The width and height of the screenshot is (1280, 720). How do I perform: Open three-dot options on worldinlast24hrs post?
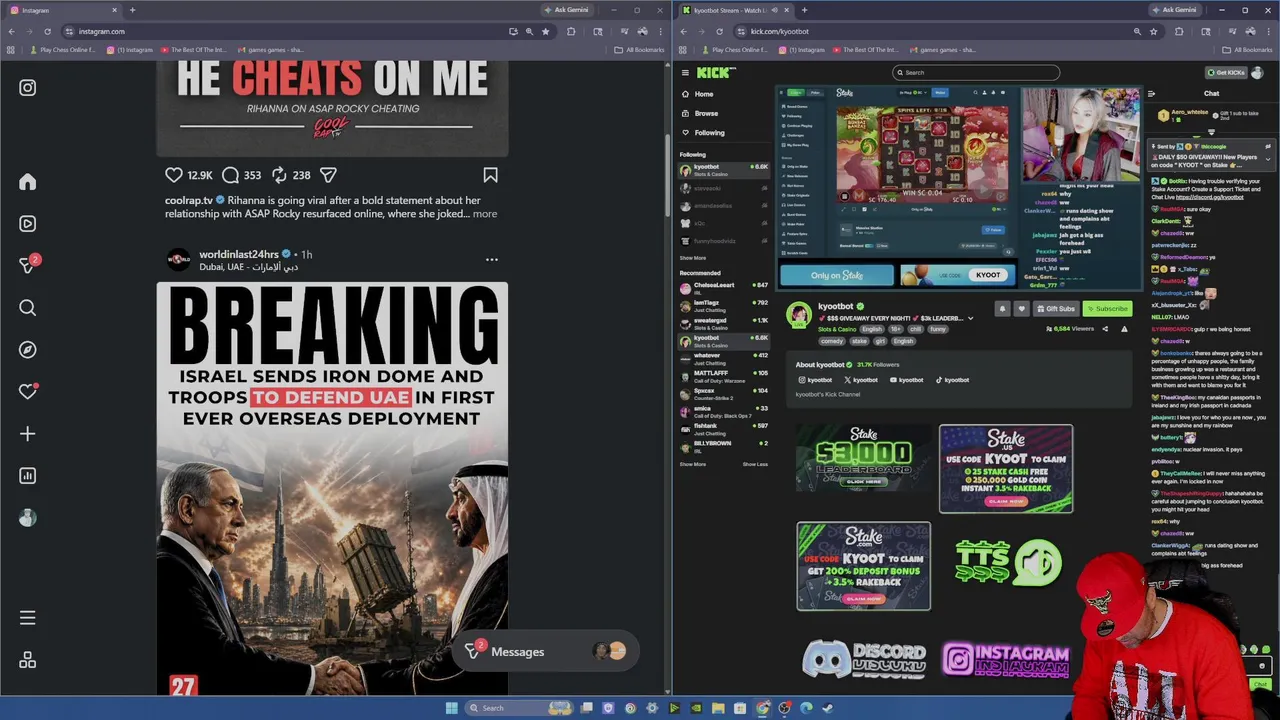[492, 260]
